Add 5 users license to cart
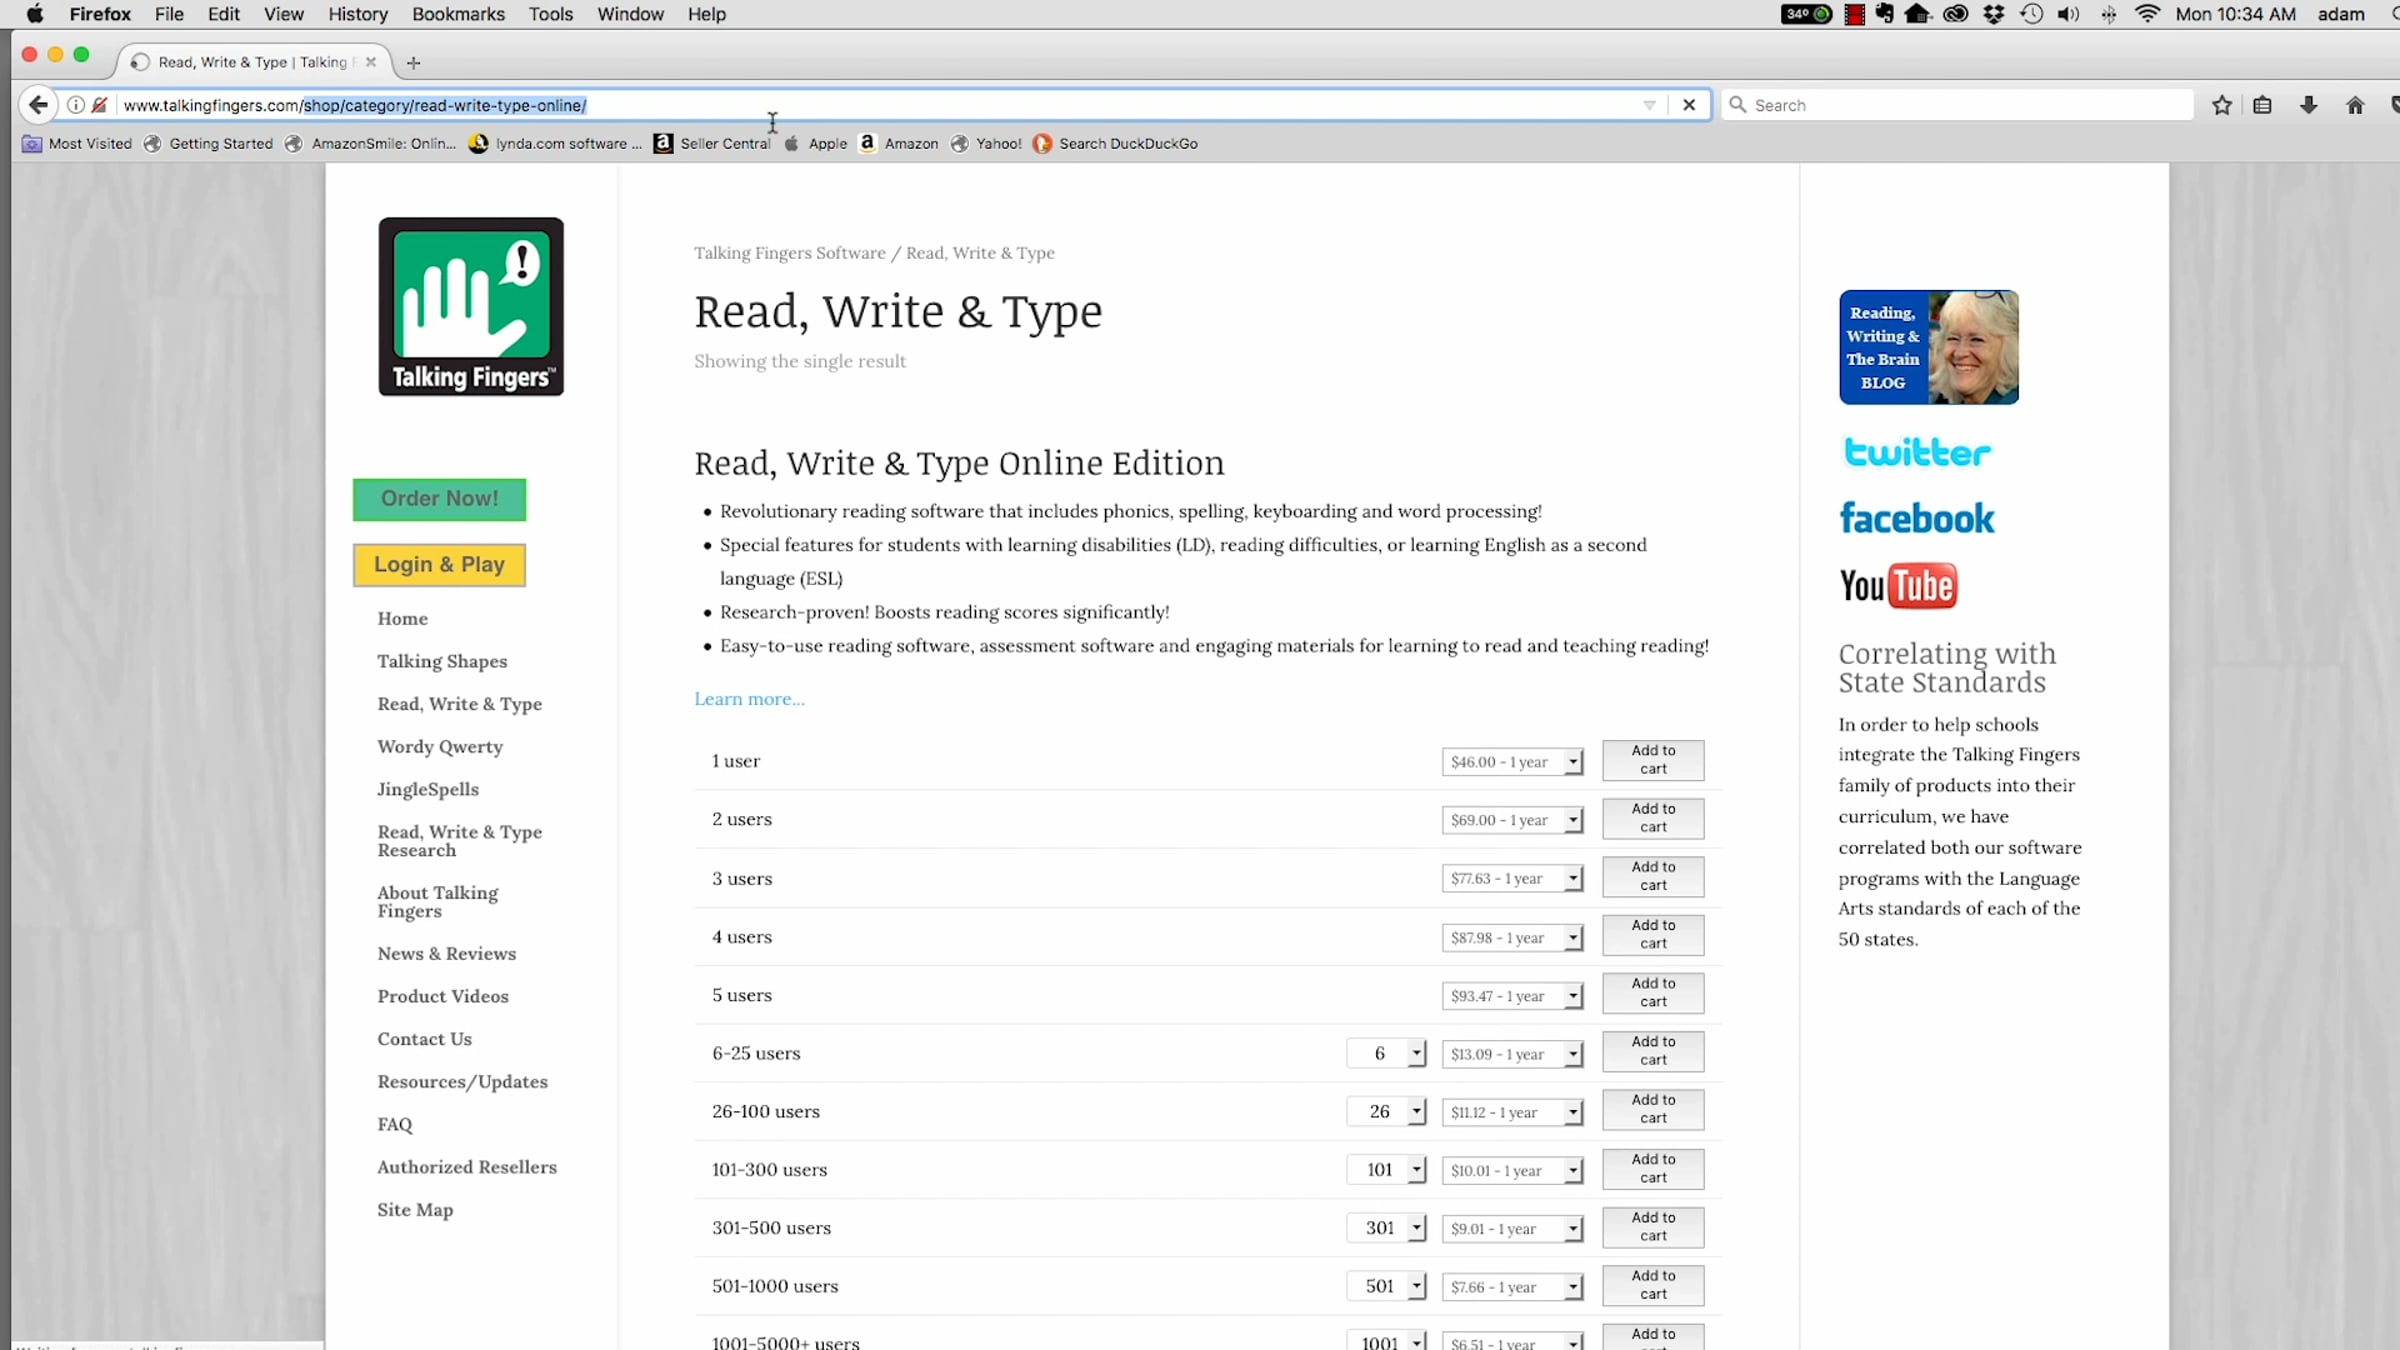Screen dimensions: 2400x1350 [x=1653, y=993]
